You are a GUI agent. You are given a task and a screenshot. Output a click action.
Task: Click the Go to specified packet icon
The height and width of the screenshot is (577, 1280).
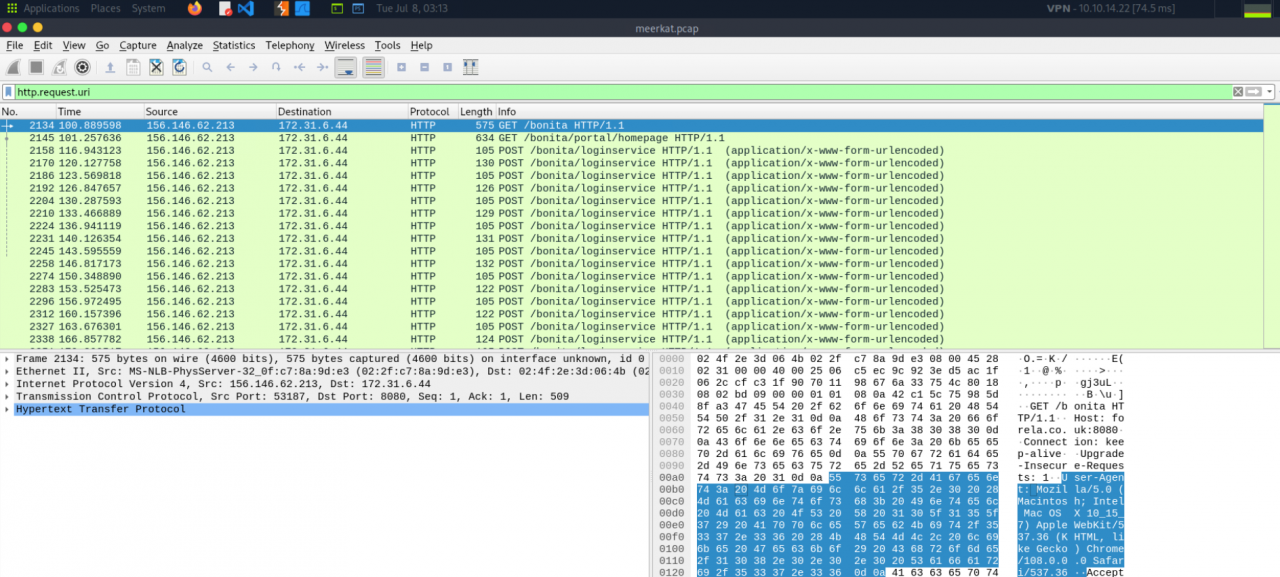(276, 67)
